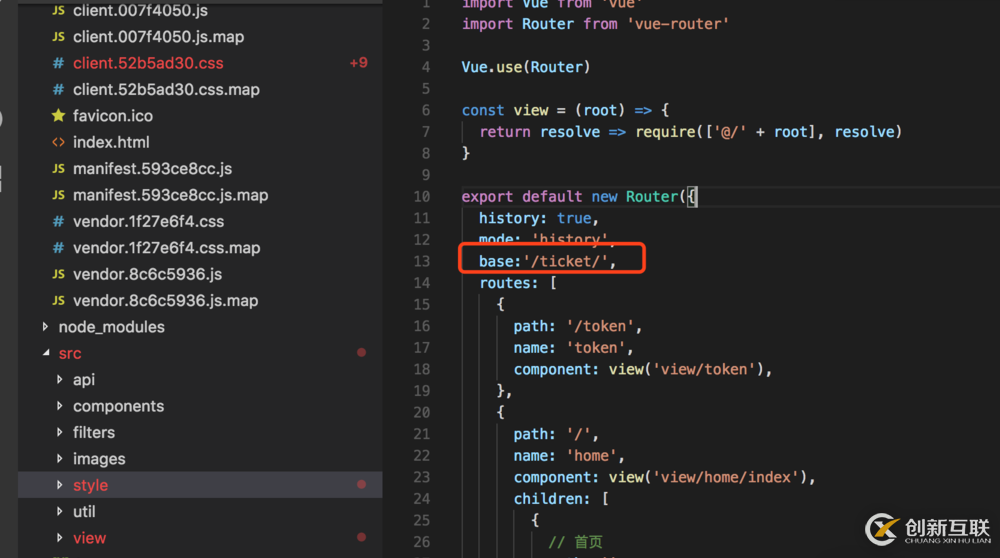Image resolution: width=1000 pixels, height=558 pixels.
Task: Click JS icon of client.007f4050.js.map
Action: coord(59,37)
